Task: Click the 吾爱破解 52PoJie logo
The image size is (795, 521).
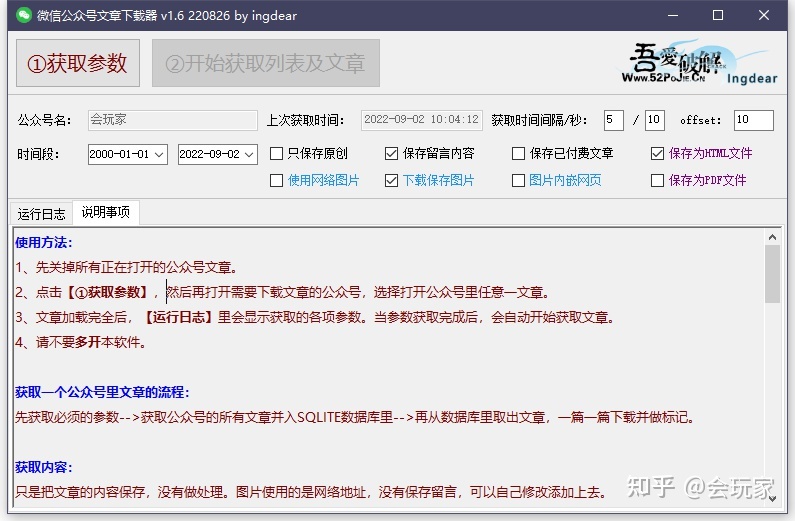Action: pyautogui.click(x=699, y=63)
